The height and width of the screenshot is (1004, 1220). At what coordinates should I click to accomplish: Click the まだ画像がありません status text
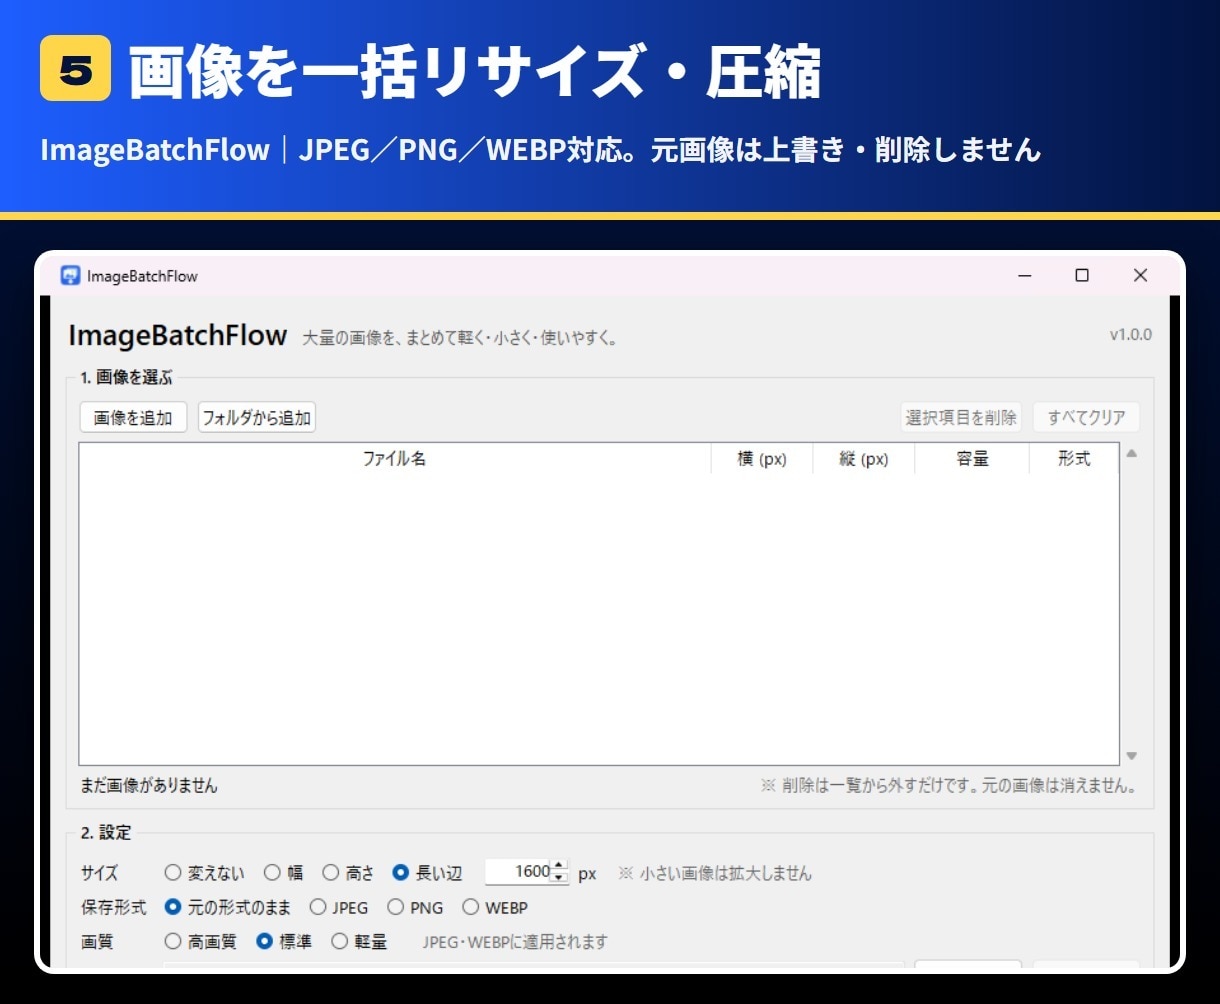pyautogui.click(x=149, y=786)
